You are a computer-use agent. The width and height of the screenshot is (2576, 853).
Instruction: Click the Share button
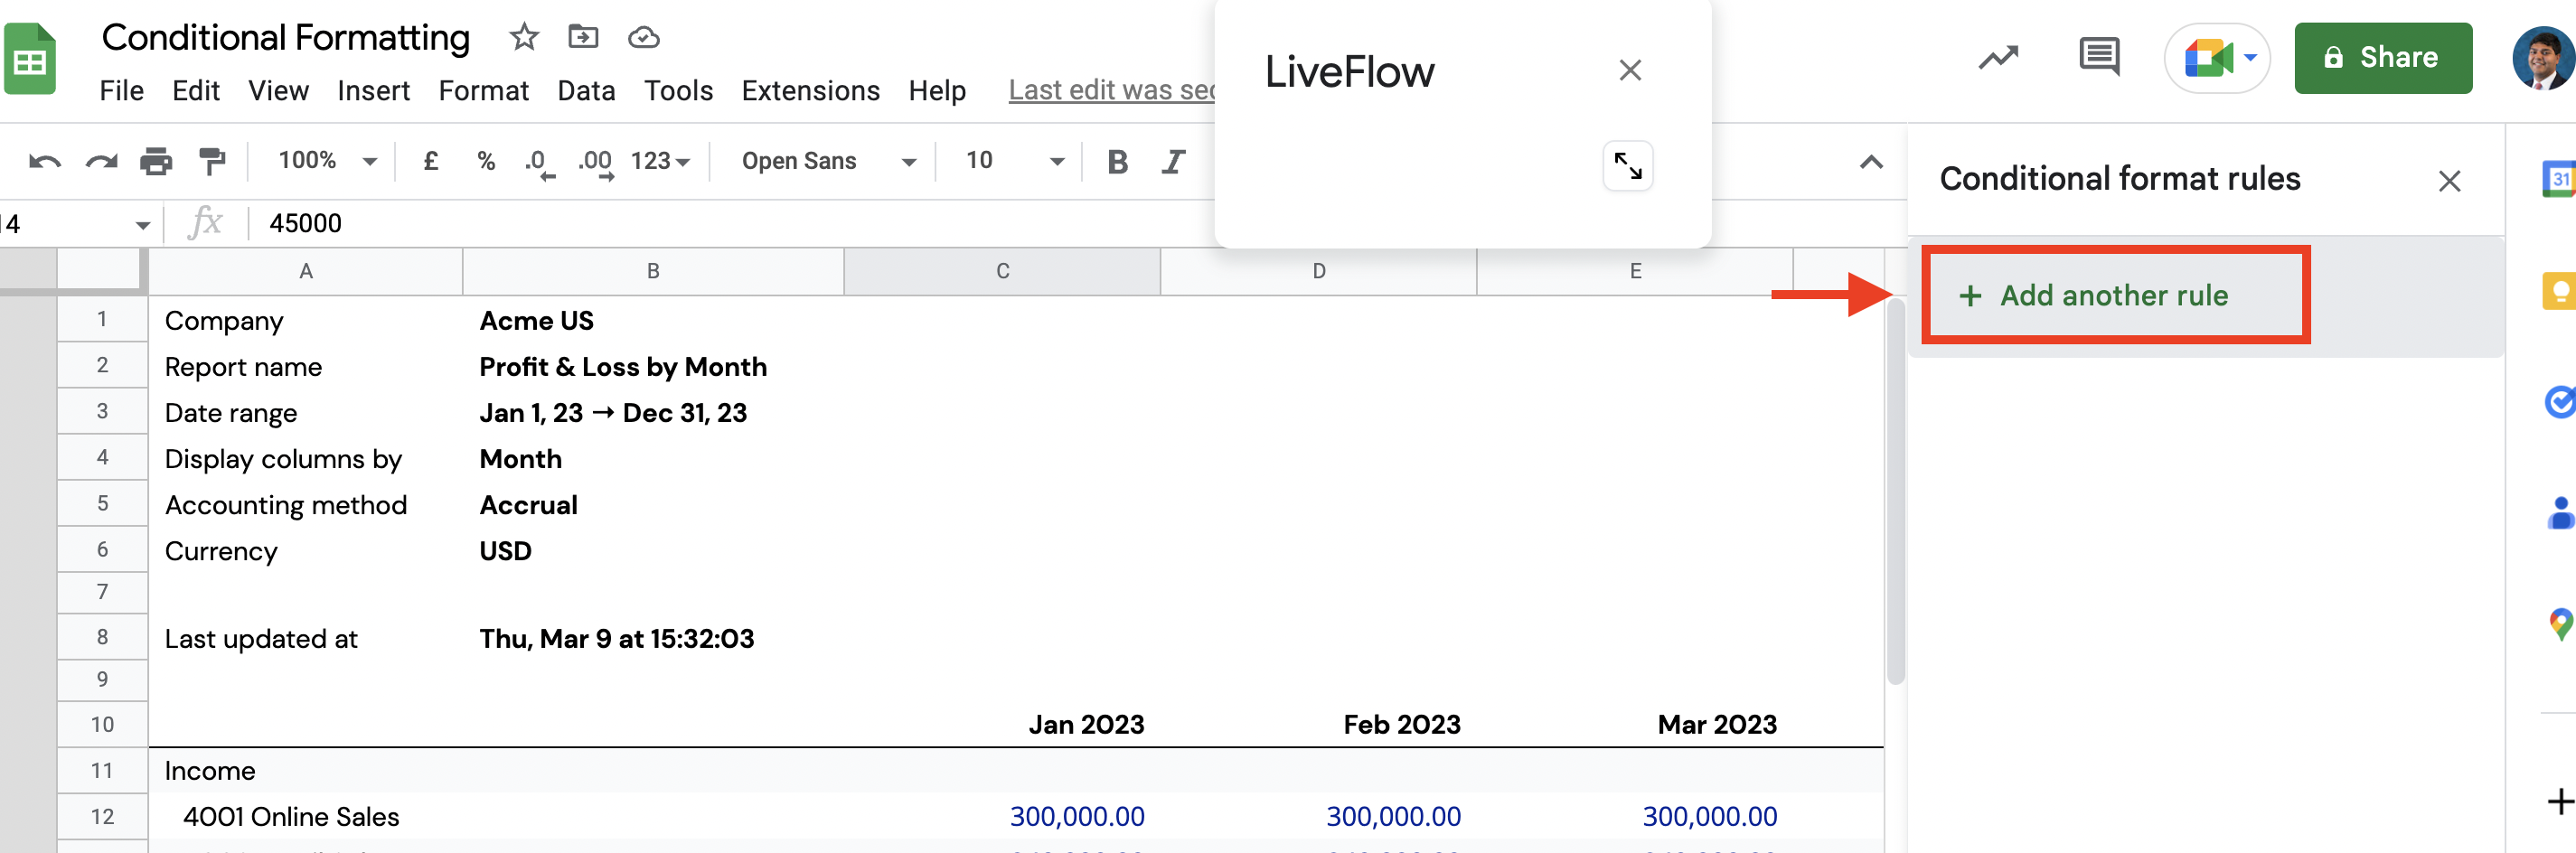(2383, 58)
